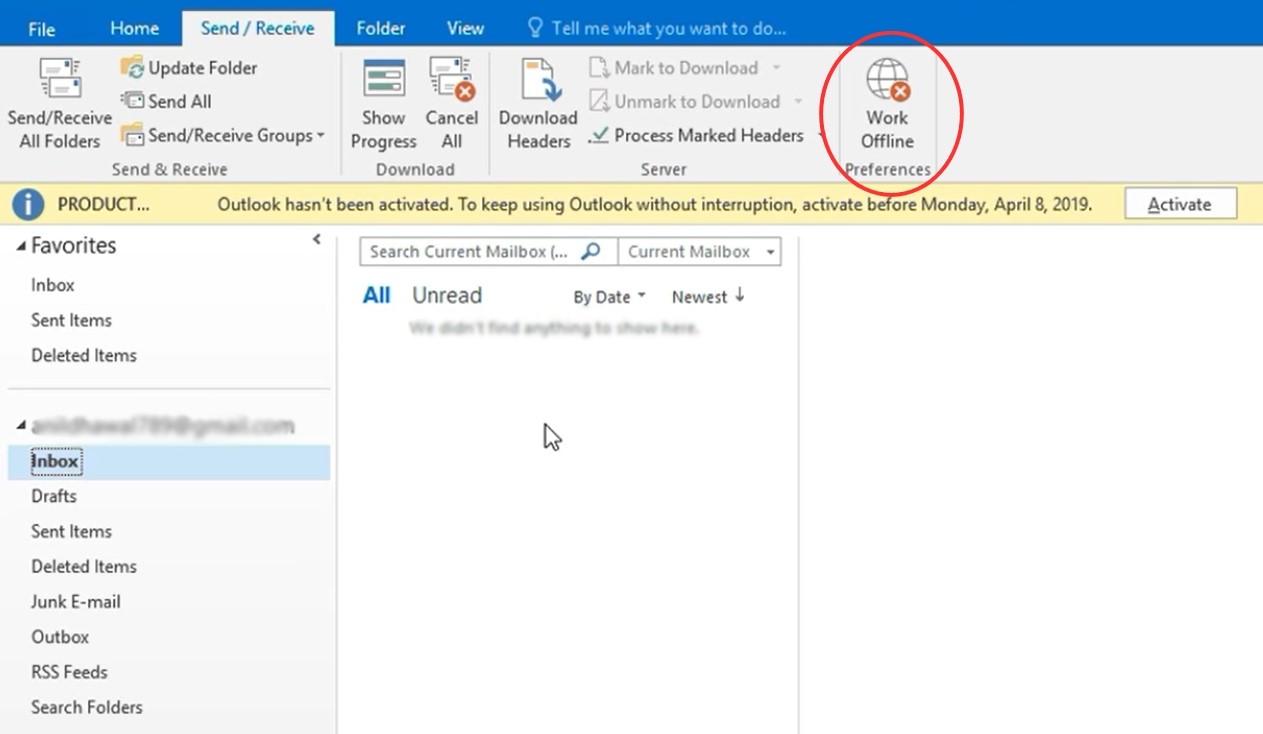
Task: Open Send/Receive Groups dropdown
Action: click(x=223, y=135)
